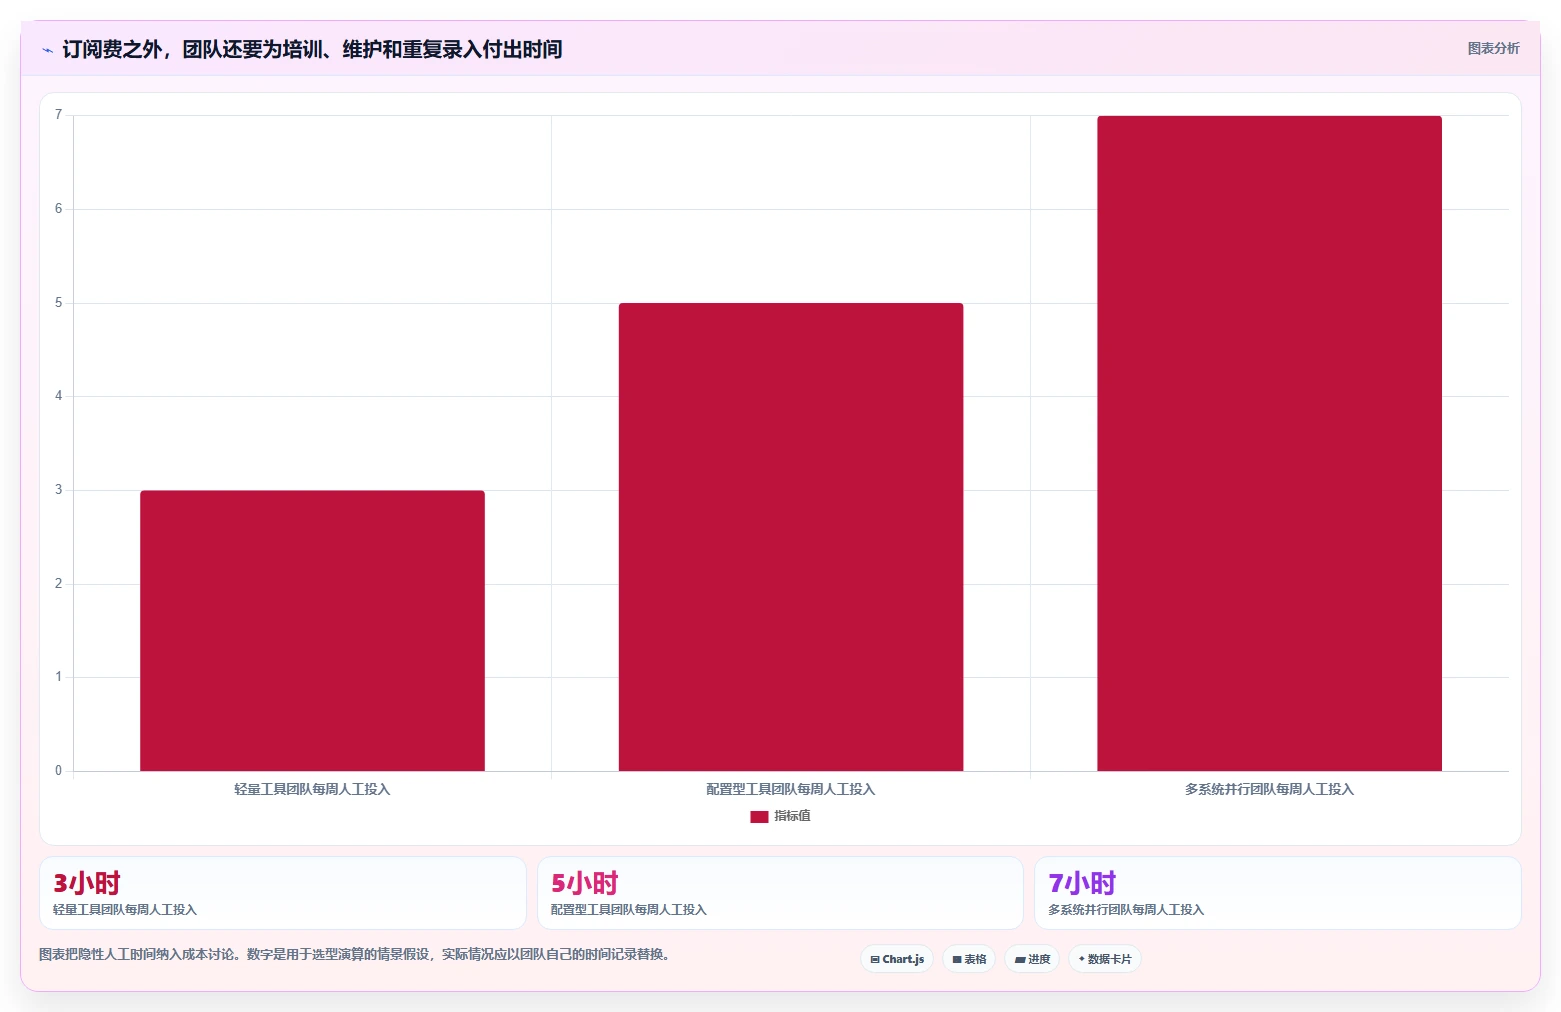The image size is (1561, 1012).
Task: Click the y-axis value 3
Action: click(x=58, y=490)
